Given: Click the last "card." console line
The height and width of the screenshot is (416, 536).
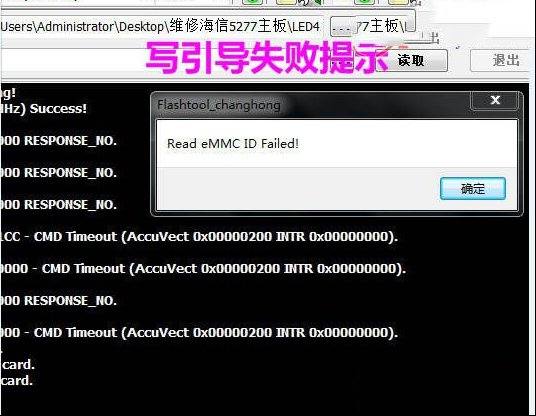Looking at the screenshot, I should point(17,380).
